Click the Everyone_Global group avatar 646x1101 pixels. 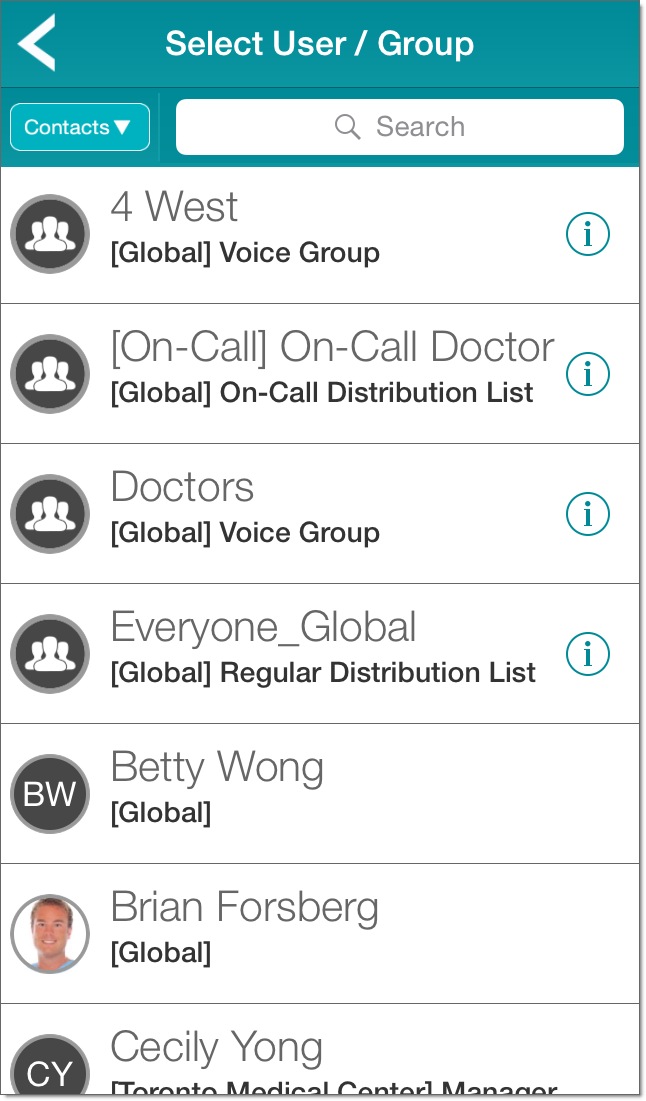coord(50,654)
